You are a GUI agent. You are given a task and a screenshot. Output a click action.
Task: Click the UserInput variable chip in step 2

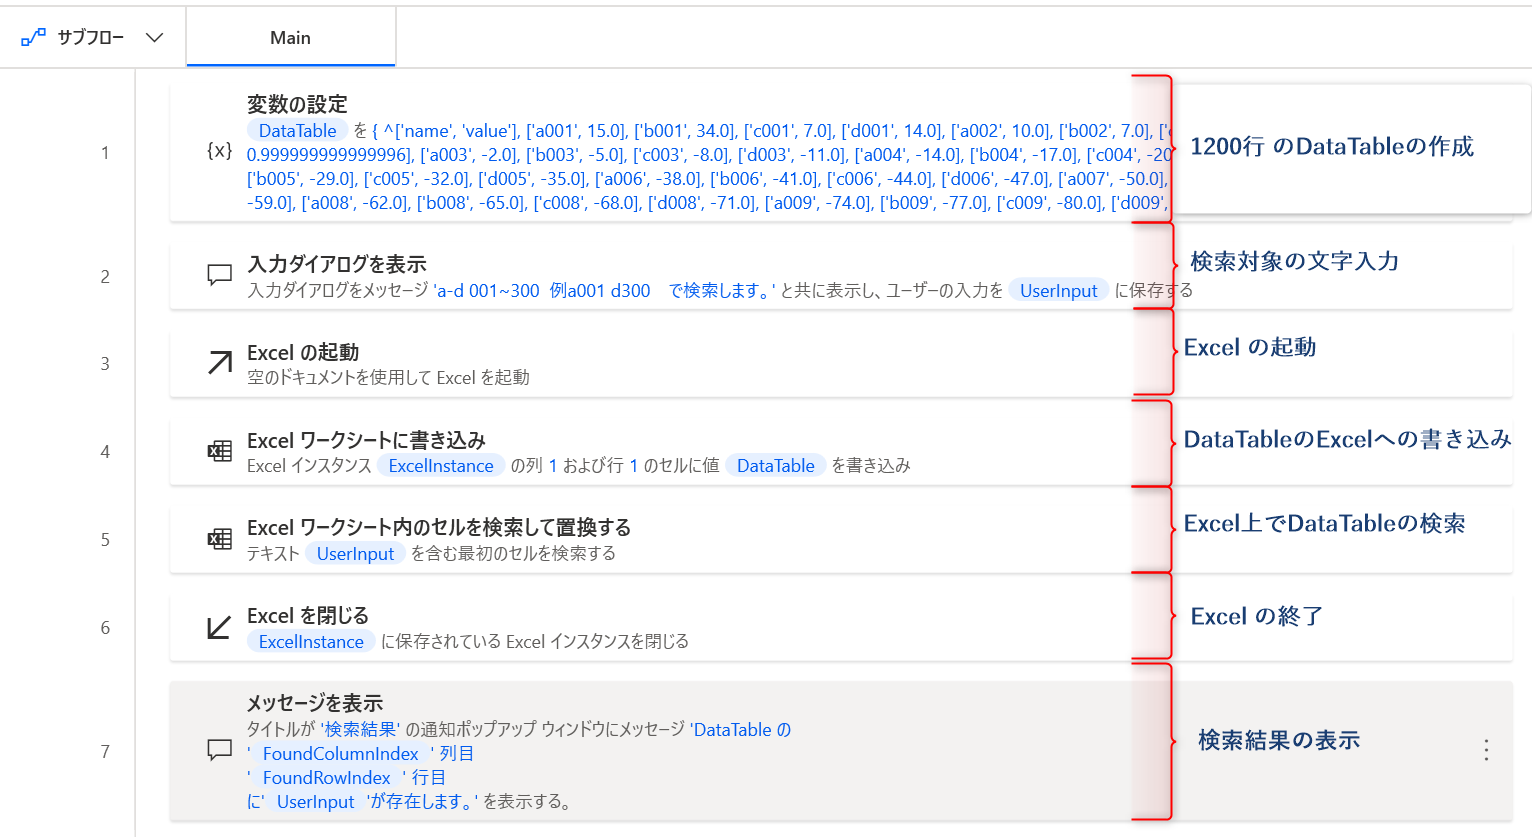tap(1058, 291)
